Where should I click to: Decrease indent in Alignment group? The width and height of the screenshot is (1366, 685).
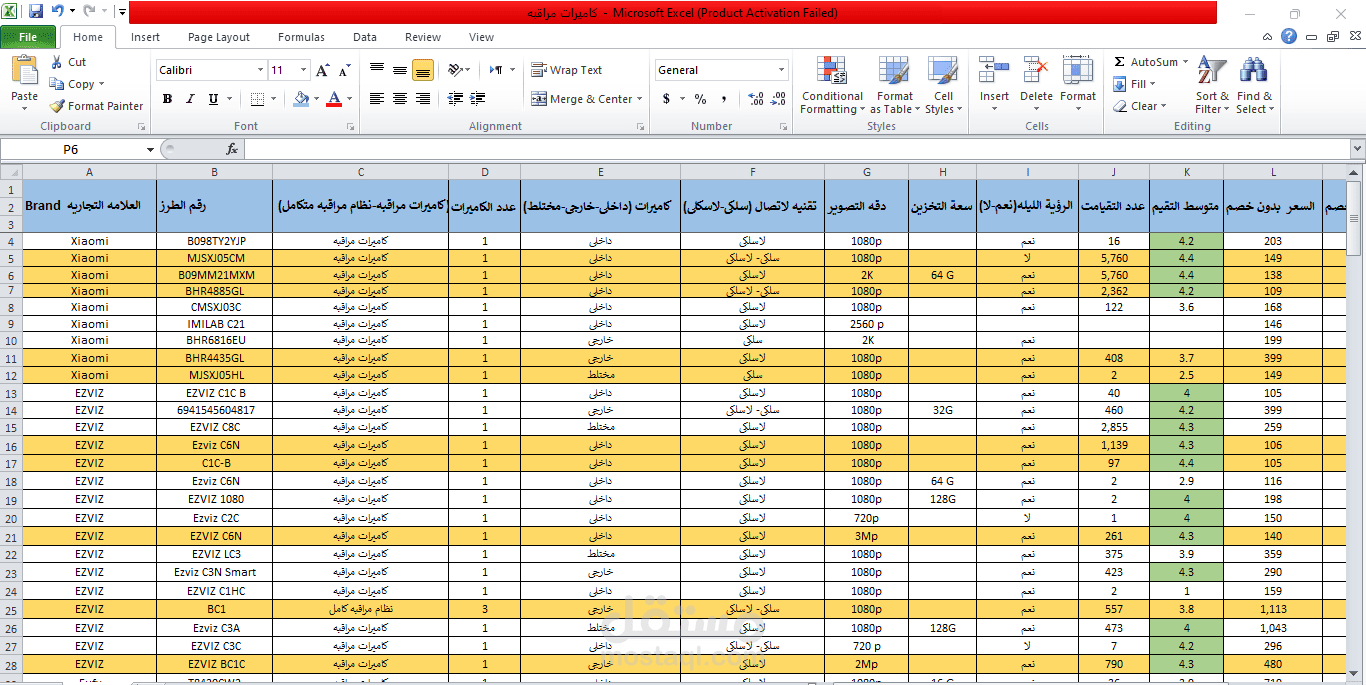coord(456,99)
